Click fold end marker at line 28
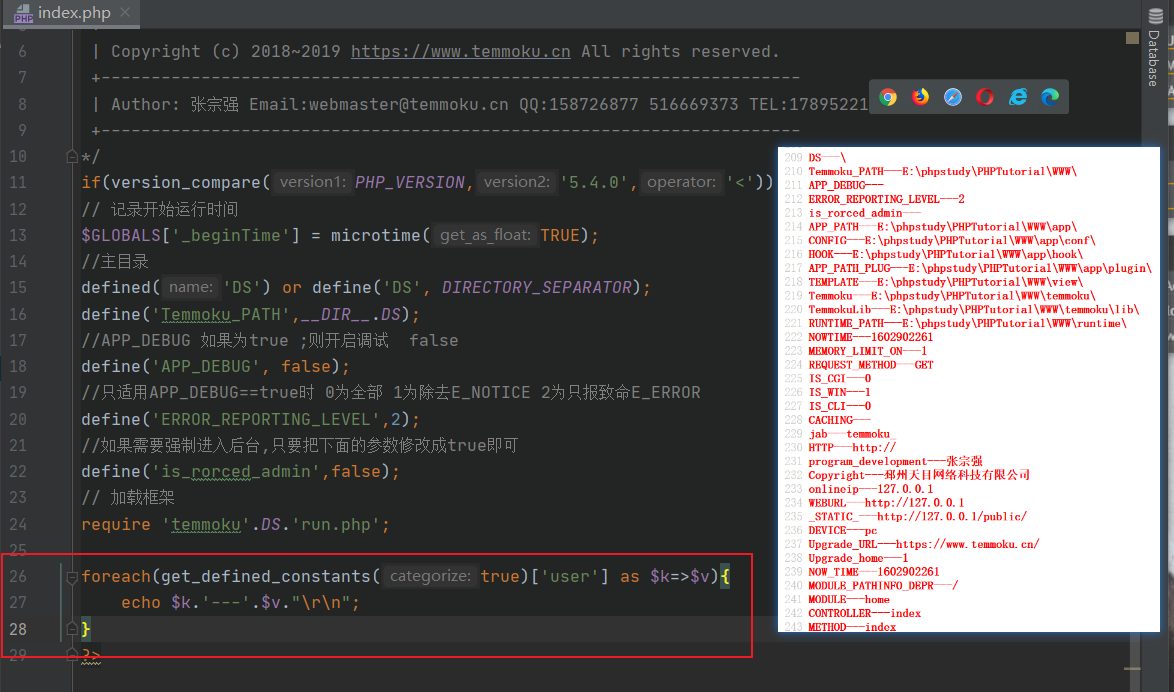Viewport: 1174px width, 692px height. click(72, 628)
